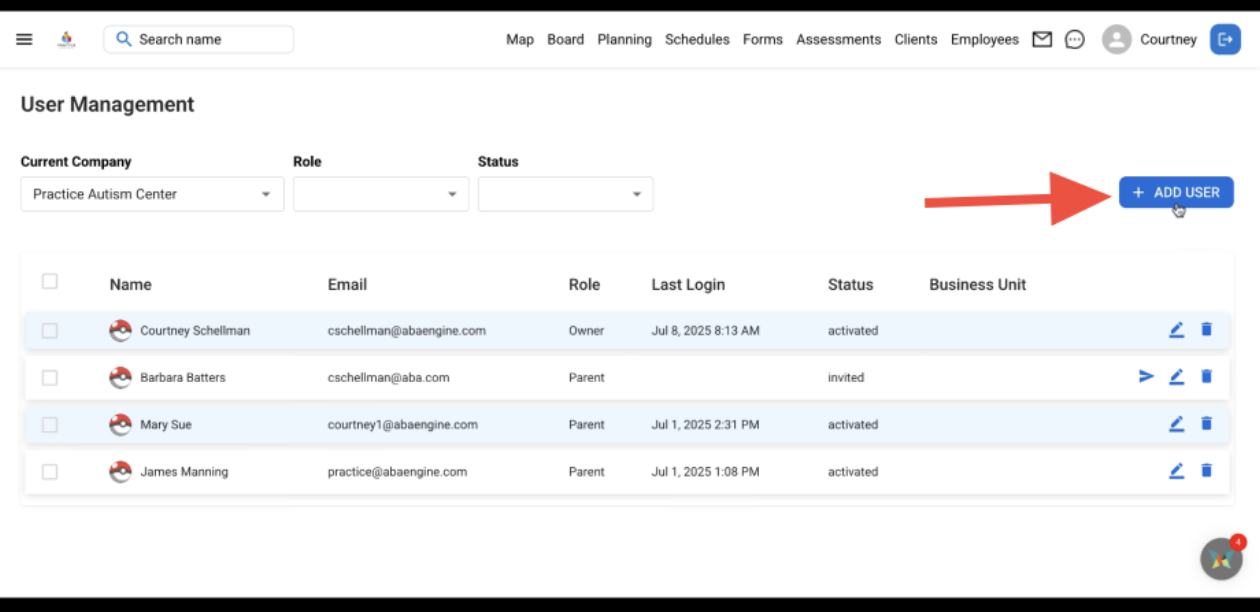The height and width of the screenshot is (612, 1260).
Task: Open the Employees menu item
Action: coord(984,40)
